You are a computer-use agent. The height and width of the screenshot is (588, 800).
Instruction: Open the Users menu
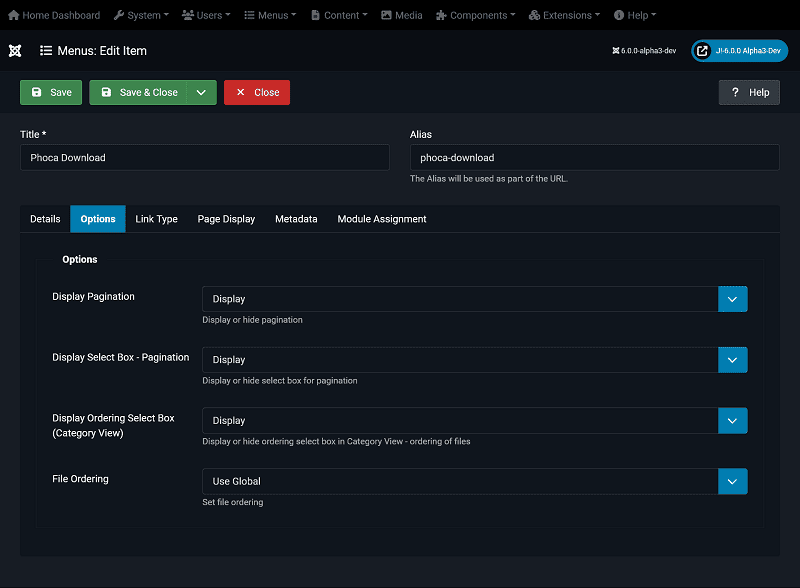point(206,15)
